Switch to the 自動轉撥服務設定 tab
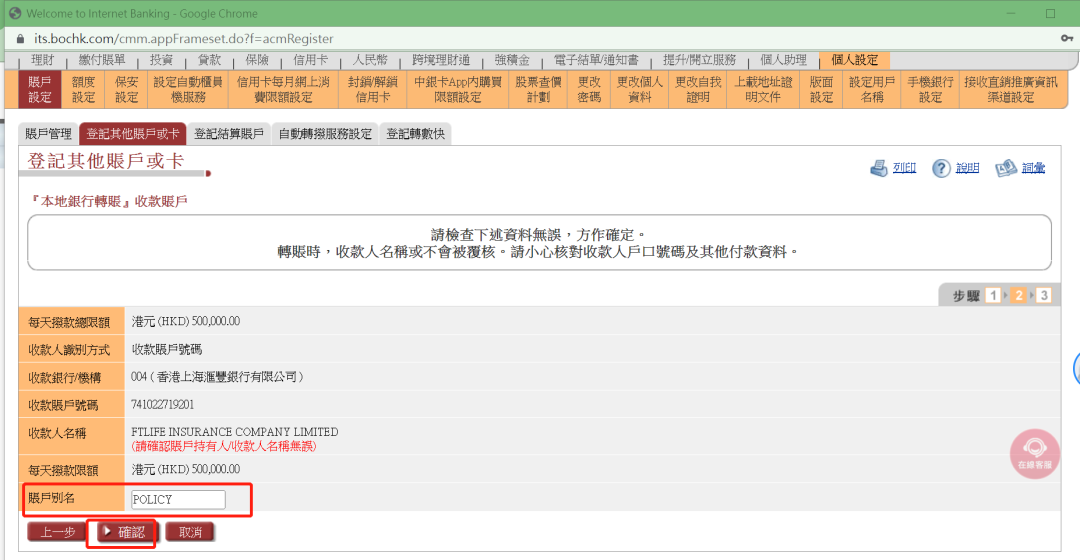The height and width of the screenshot is (560, 1080). 325,134
